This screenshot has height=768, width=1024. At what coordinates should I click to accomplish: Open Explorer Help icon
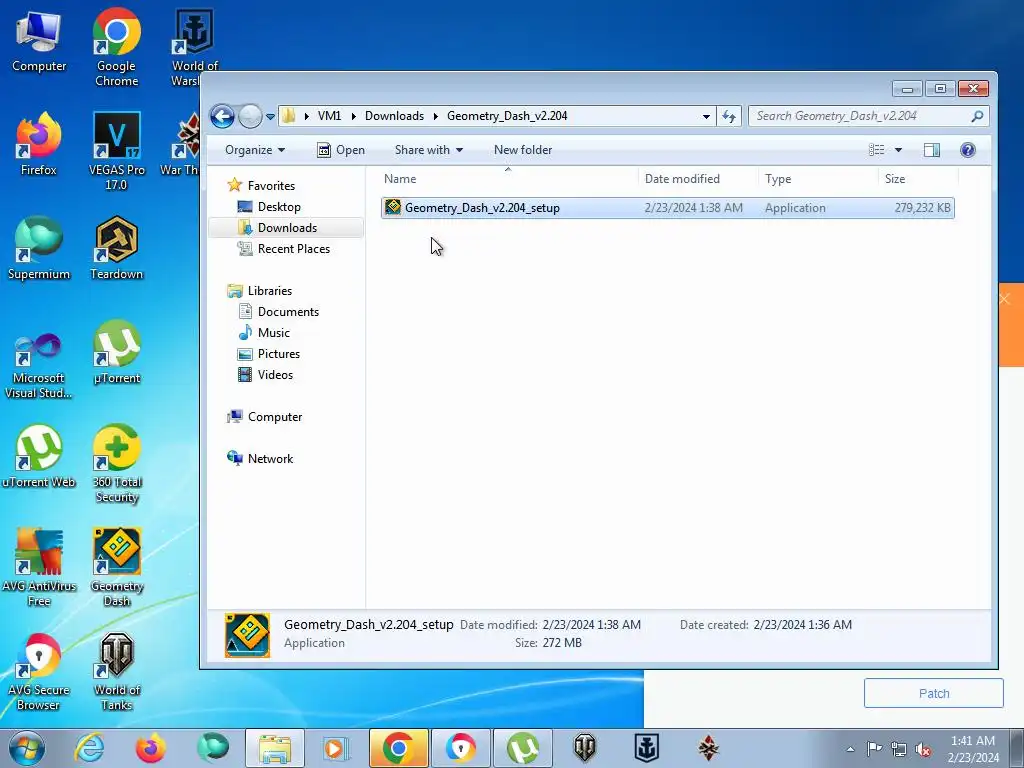pos(968,150)
